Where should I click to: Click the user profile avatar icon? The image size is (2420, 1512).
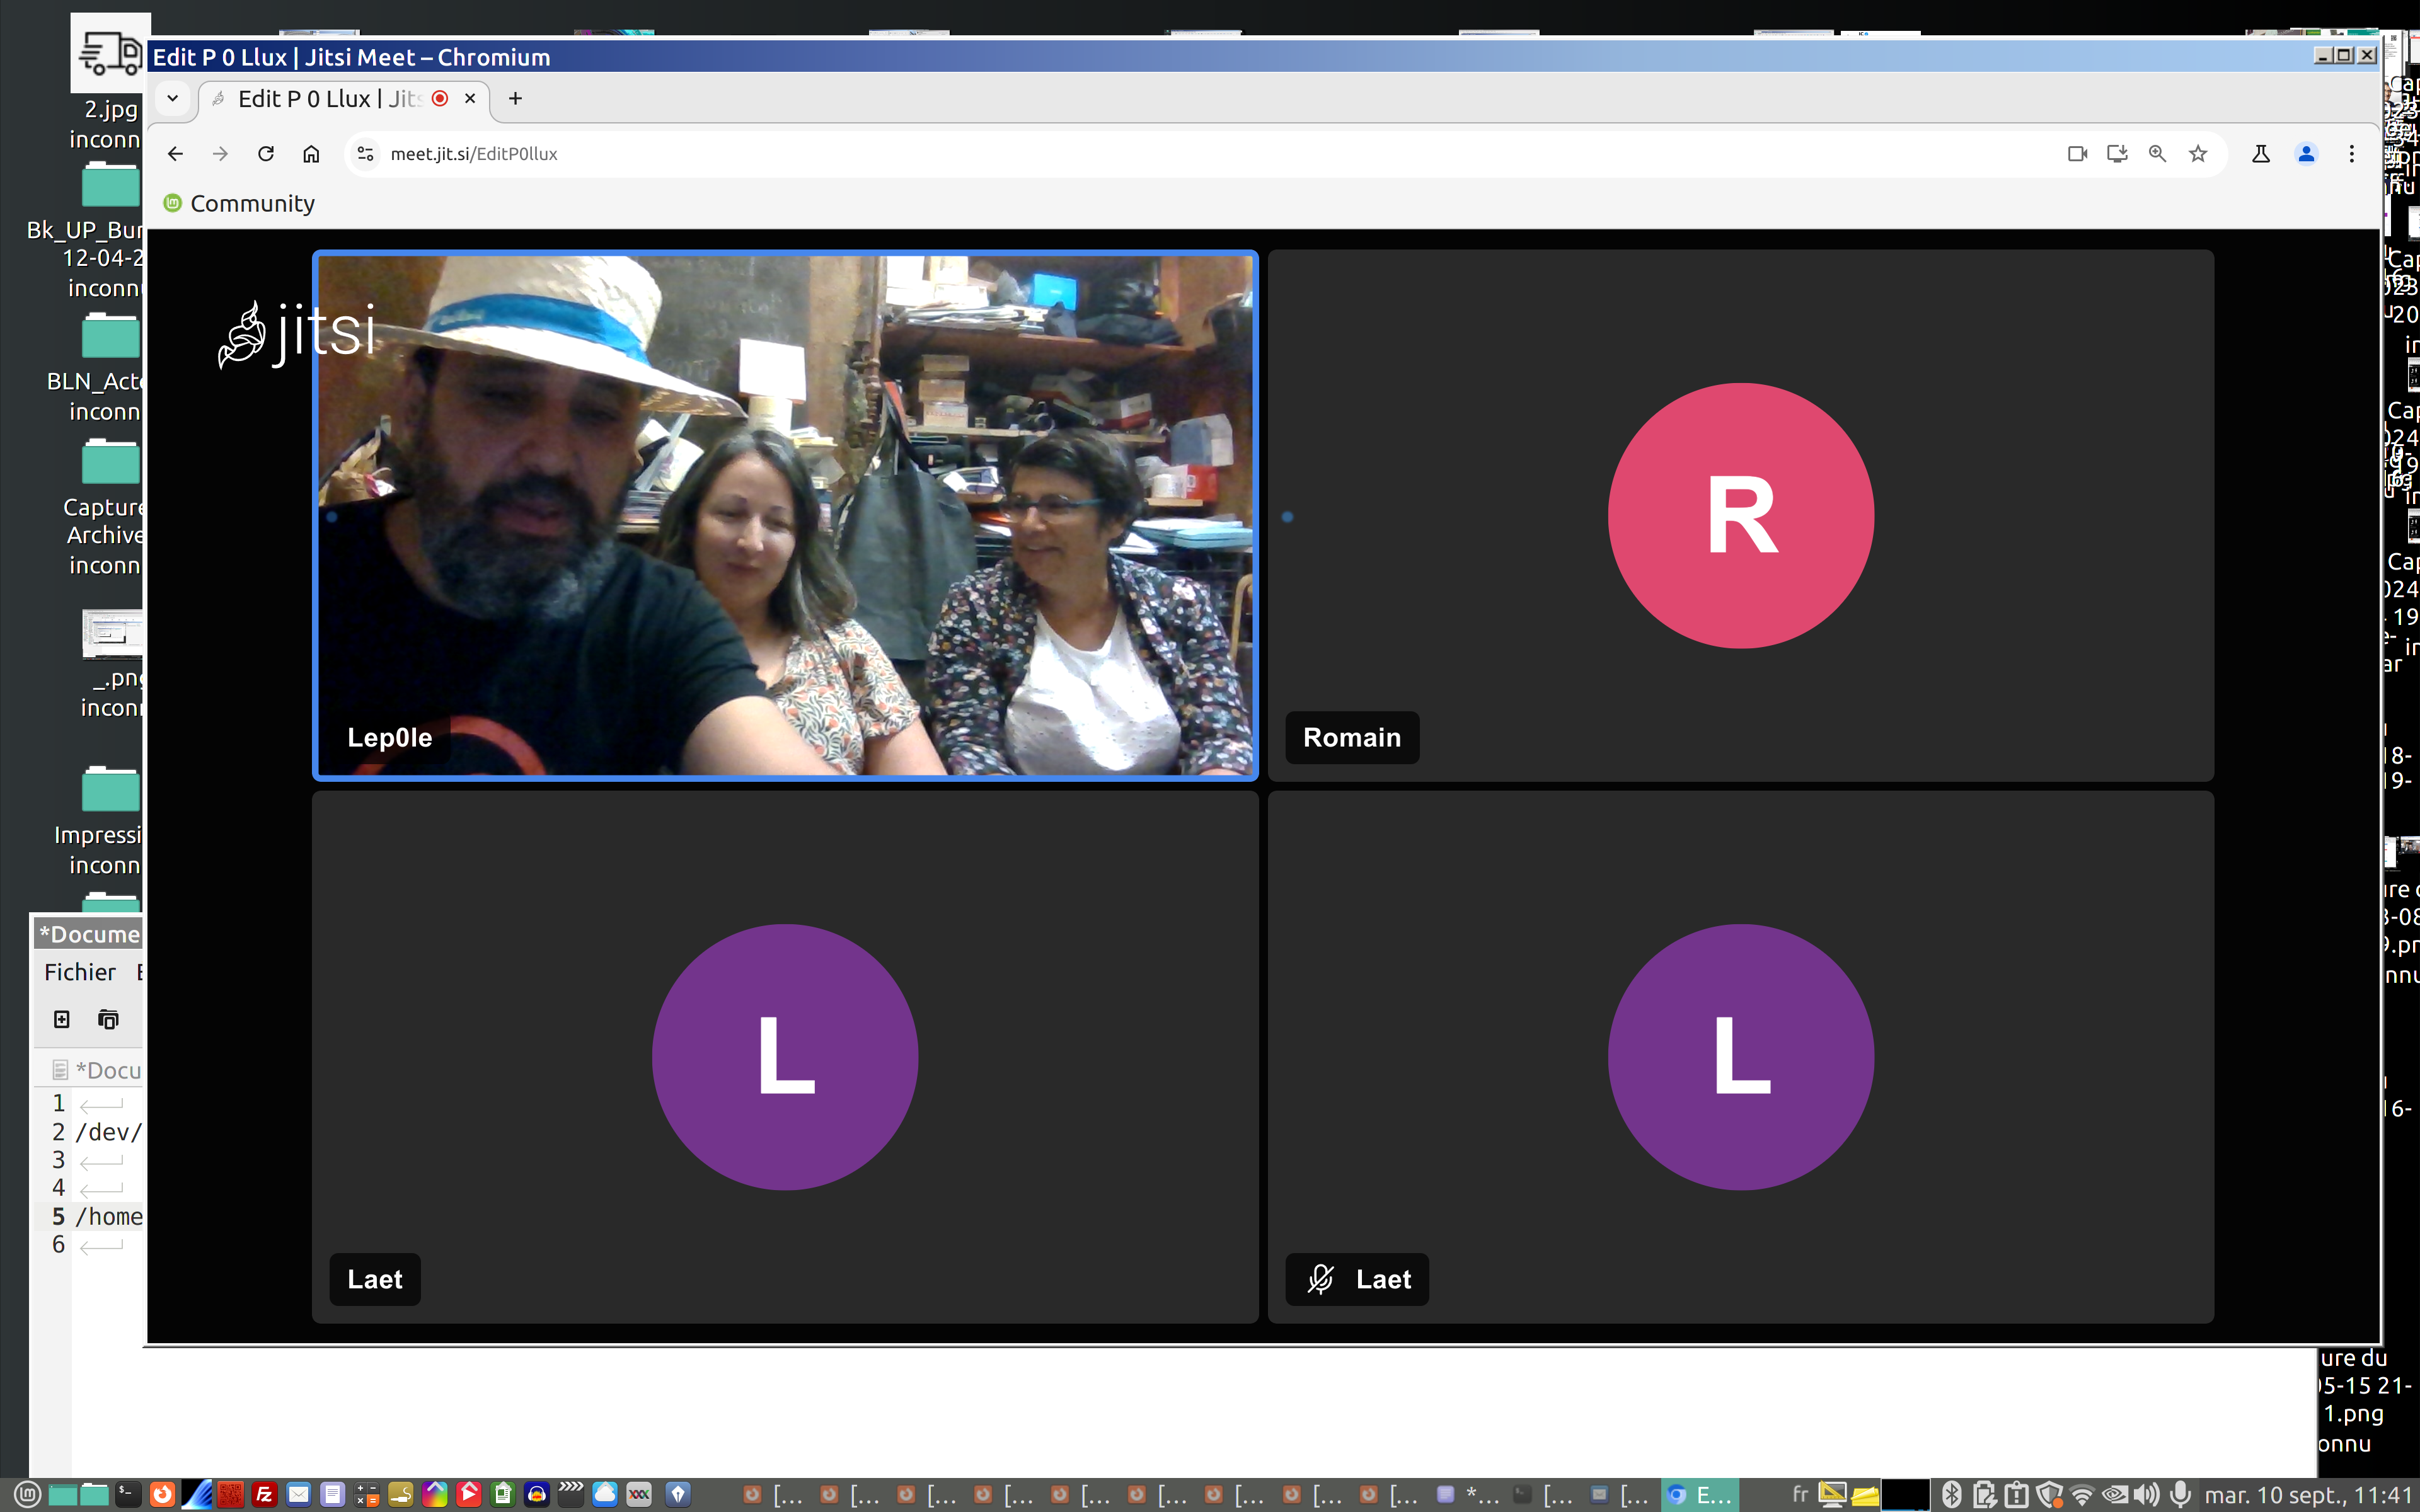coord(2306,154)
